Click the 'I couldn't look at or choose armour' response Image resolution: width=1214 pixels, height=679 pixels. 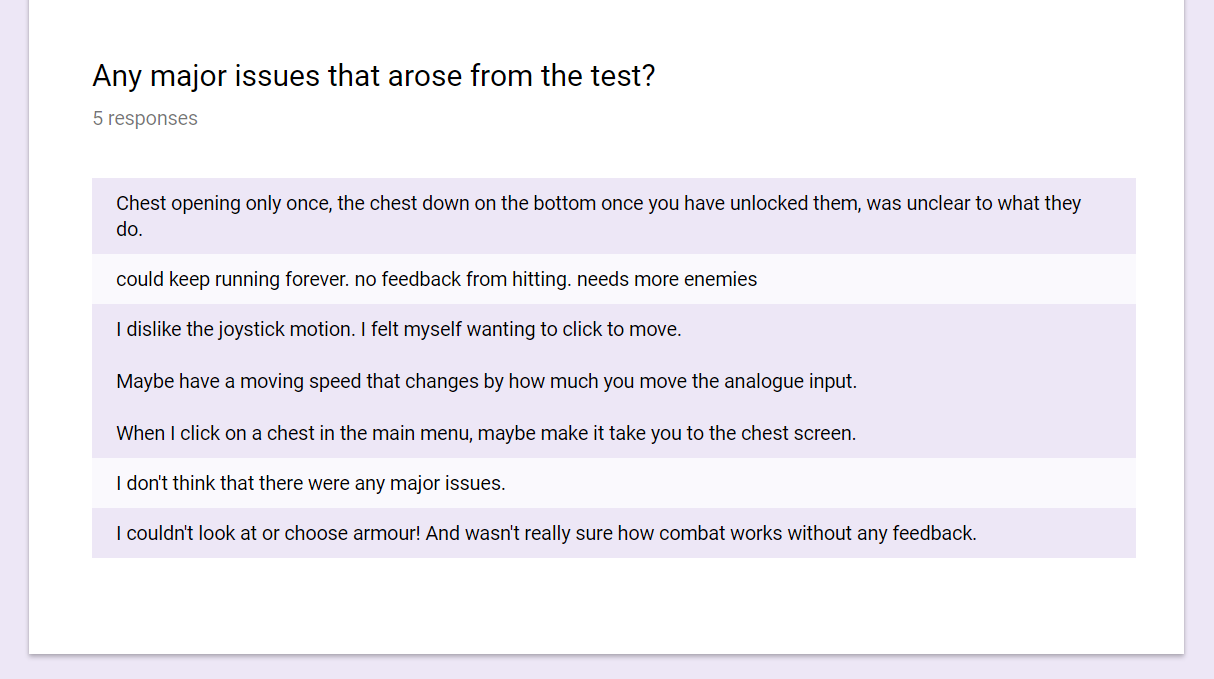(x=613, y=533)
